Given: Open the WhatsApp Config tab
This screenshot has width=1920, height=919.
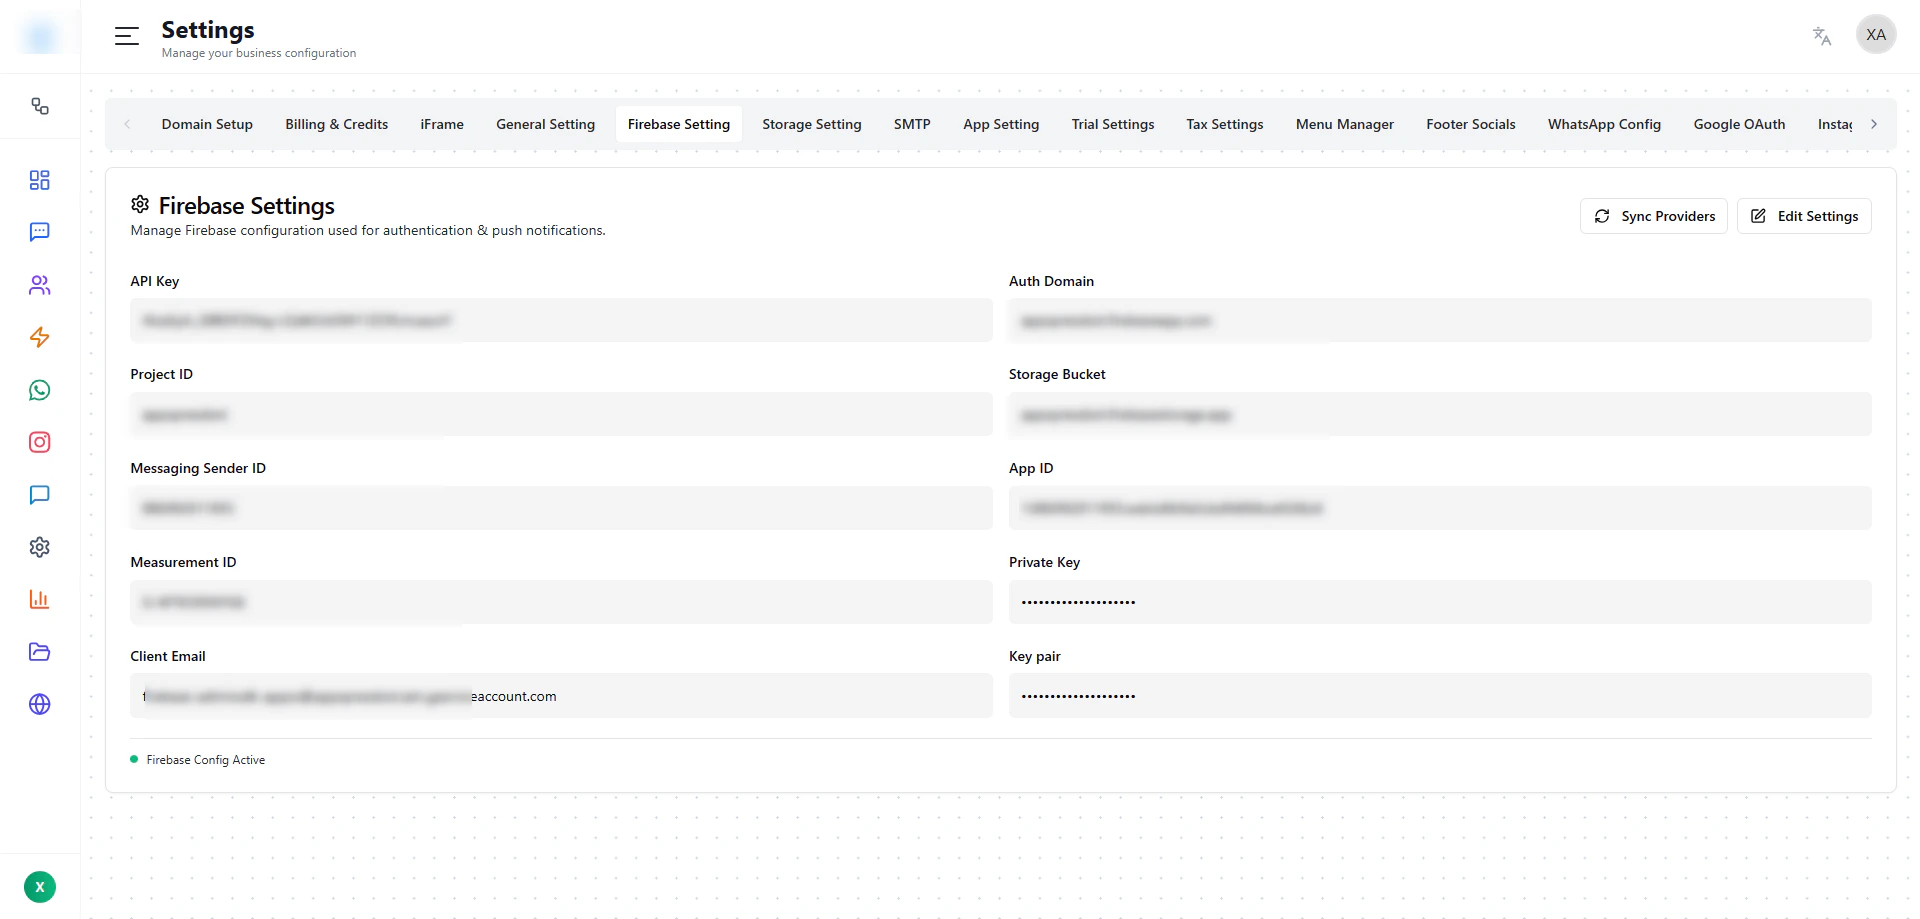Looking at the screenshot, I should tap(1605, 124).
